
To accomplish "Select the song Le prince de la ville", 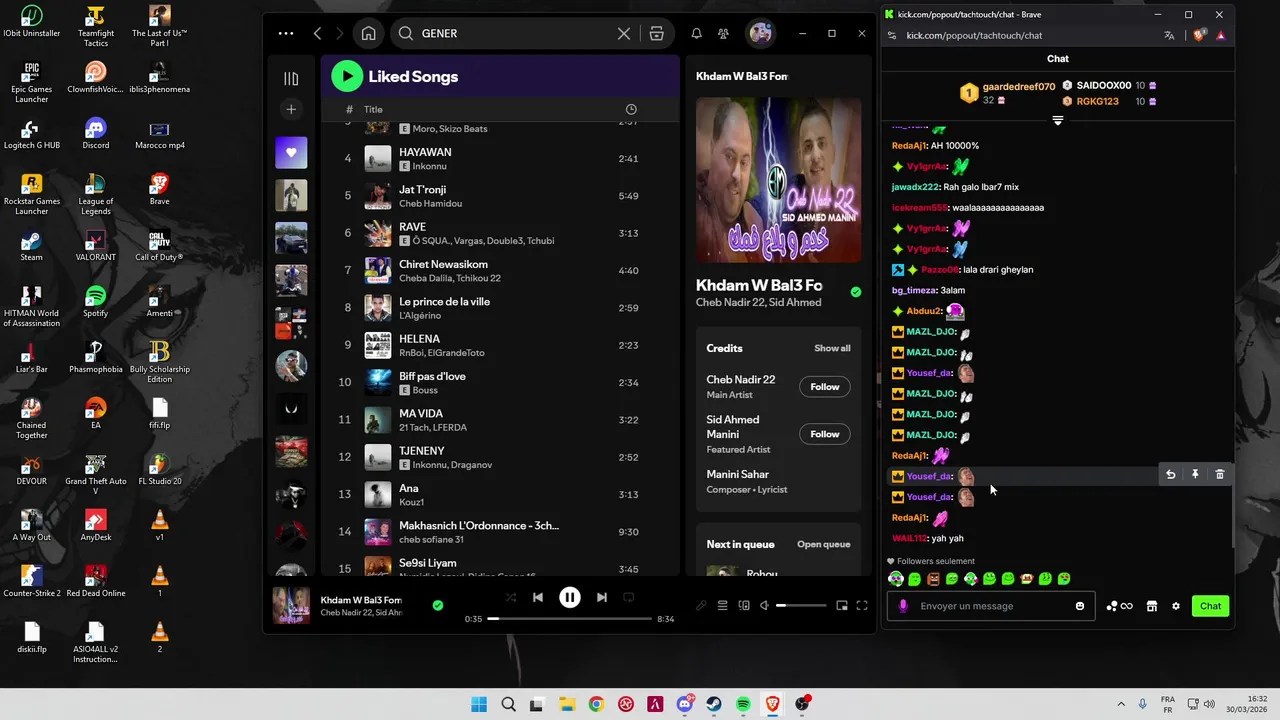I will (500, 308).
